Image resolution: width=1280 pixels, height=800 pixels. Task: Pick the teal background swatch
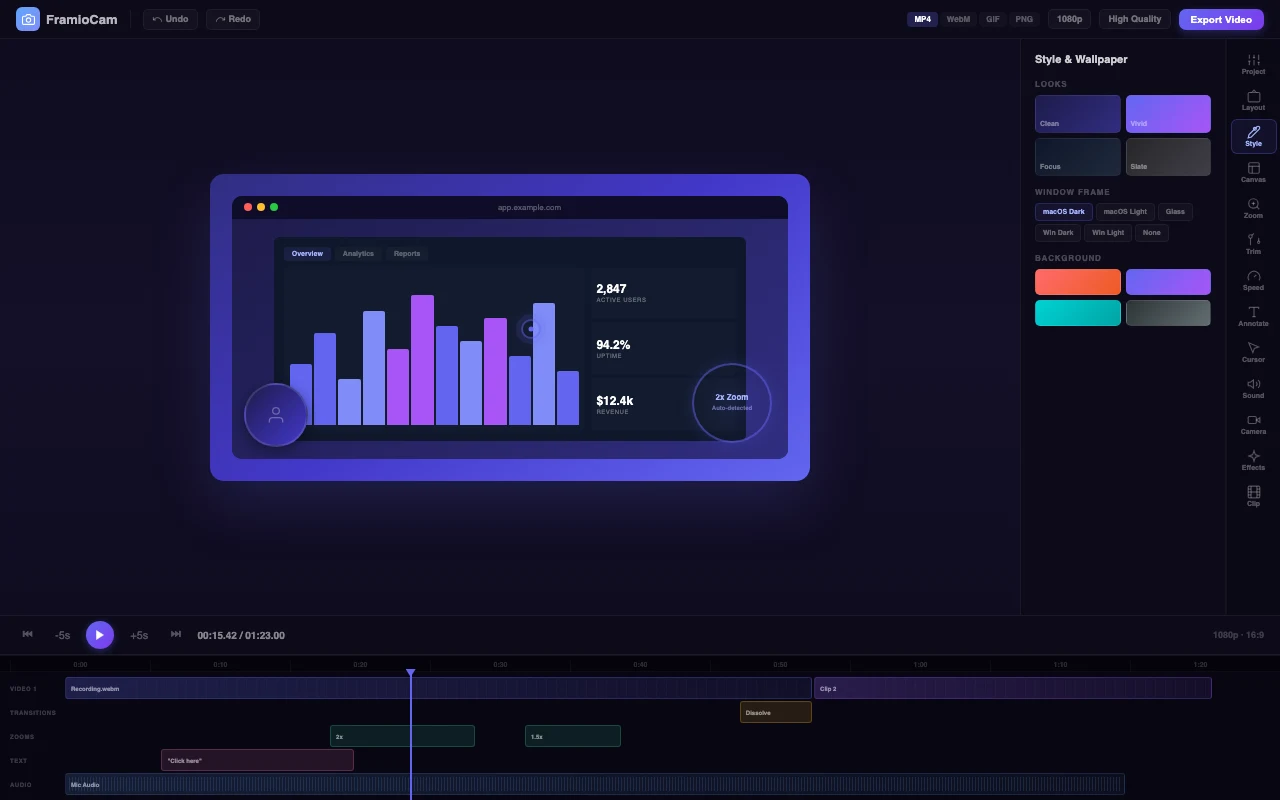click(x=1077, y=313)
